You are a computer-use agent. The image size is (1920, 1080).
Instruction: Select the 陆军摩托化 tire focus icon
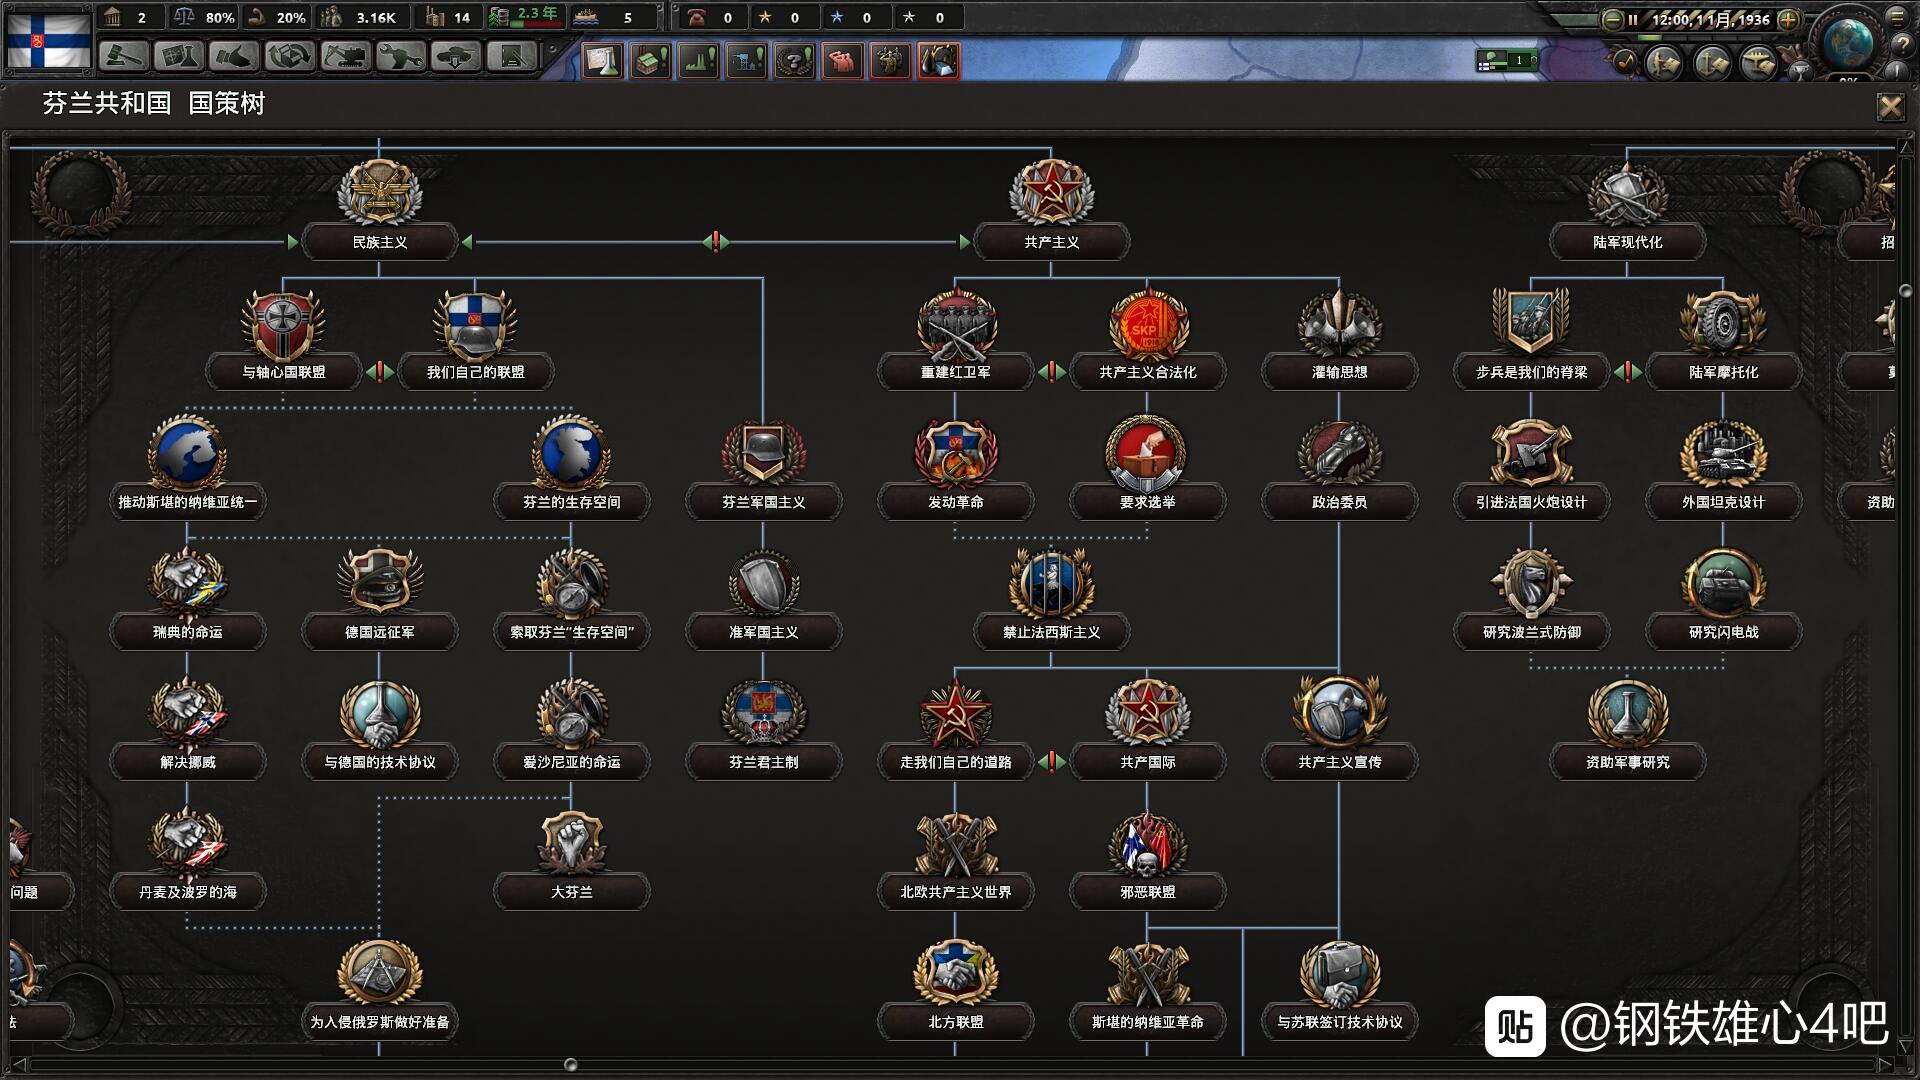click(1723, 324)
